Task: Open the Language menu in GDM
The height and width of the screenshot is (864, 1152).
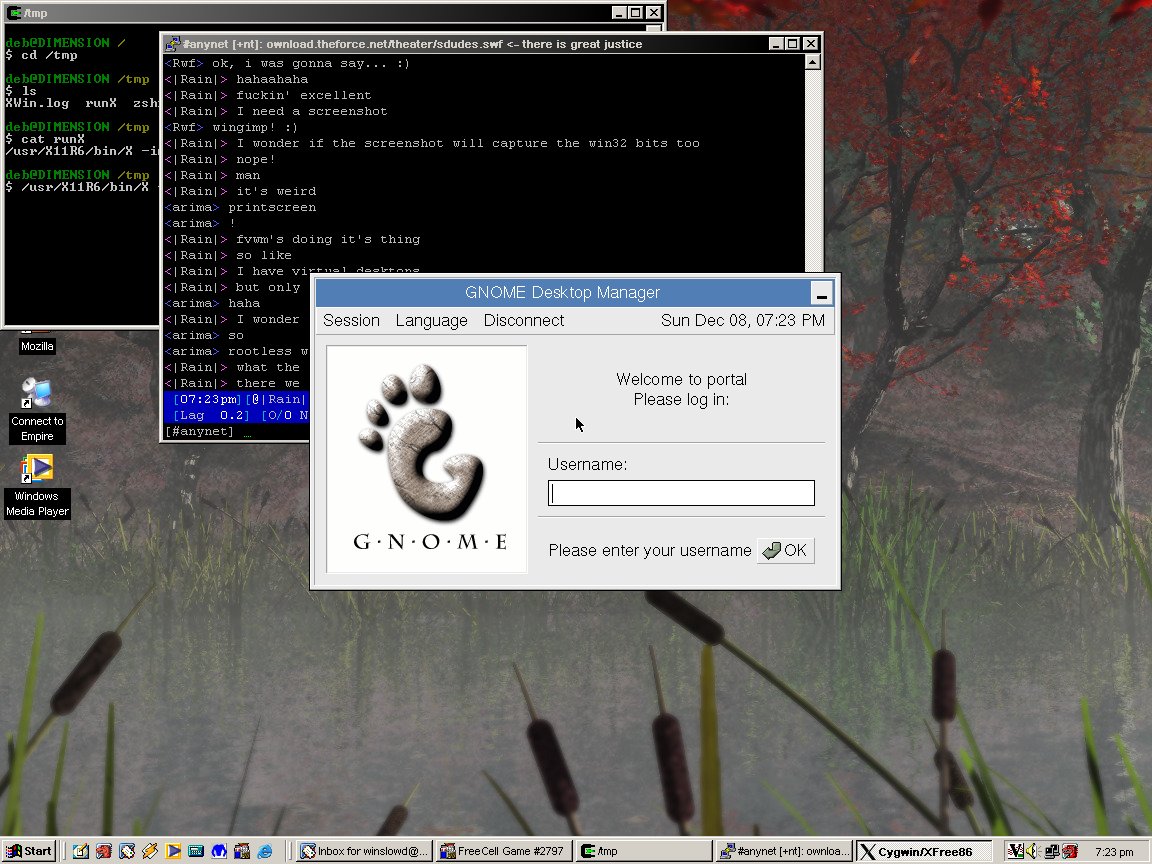Action: [x=431, y=320]
